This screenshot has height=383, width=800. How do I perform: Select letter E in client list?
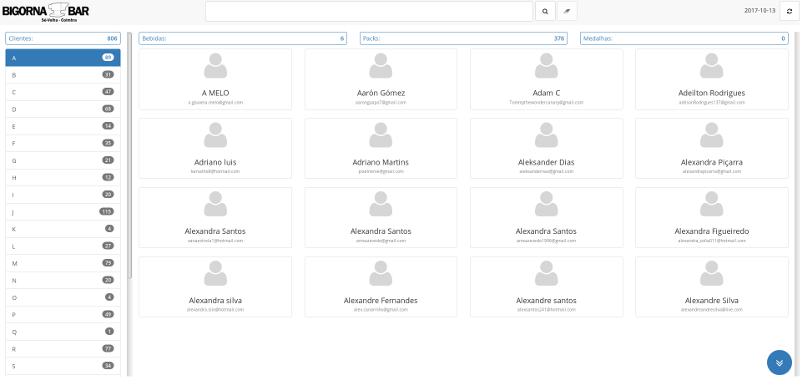(63, 126)
